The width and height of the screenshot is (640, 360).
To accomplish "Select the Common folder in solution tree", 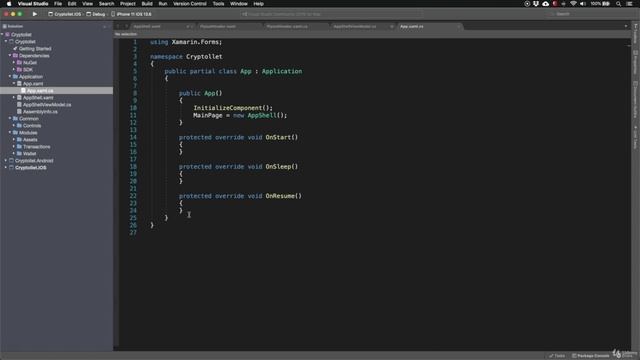I will (29, 118).
